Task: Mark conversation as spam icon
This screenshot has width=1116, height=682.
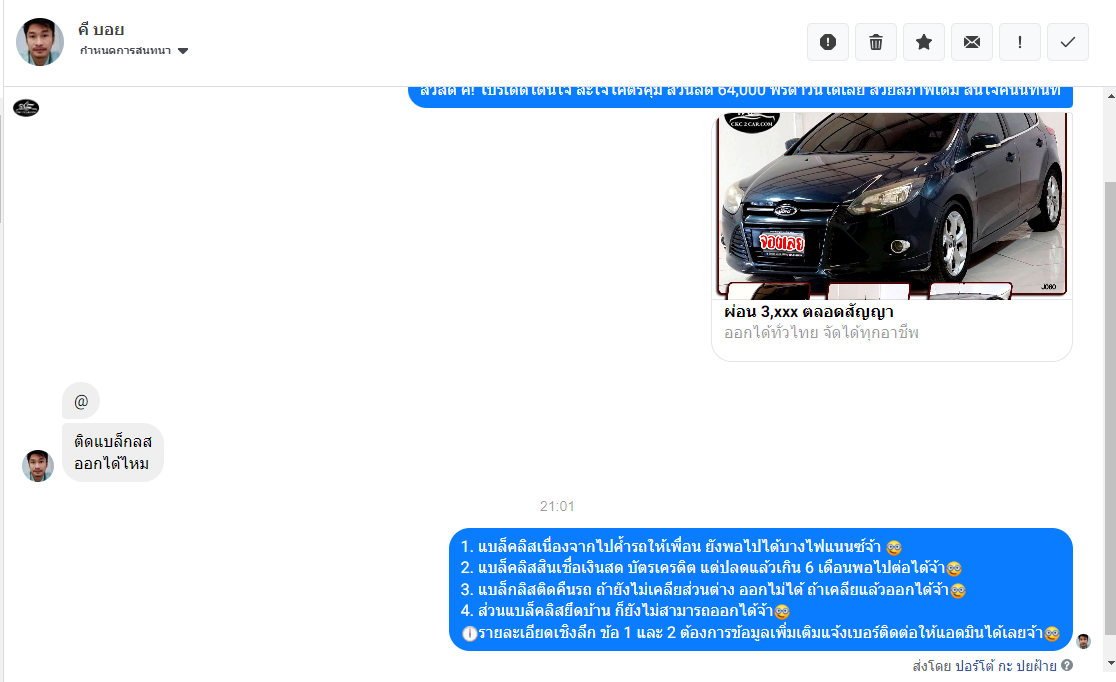Action: [828, 42]
